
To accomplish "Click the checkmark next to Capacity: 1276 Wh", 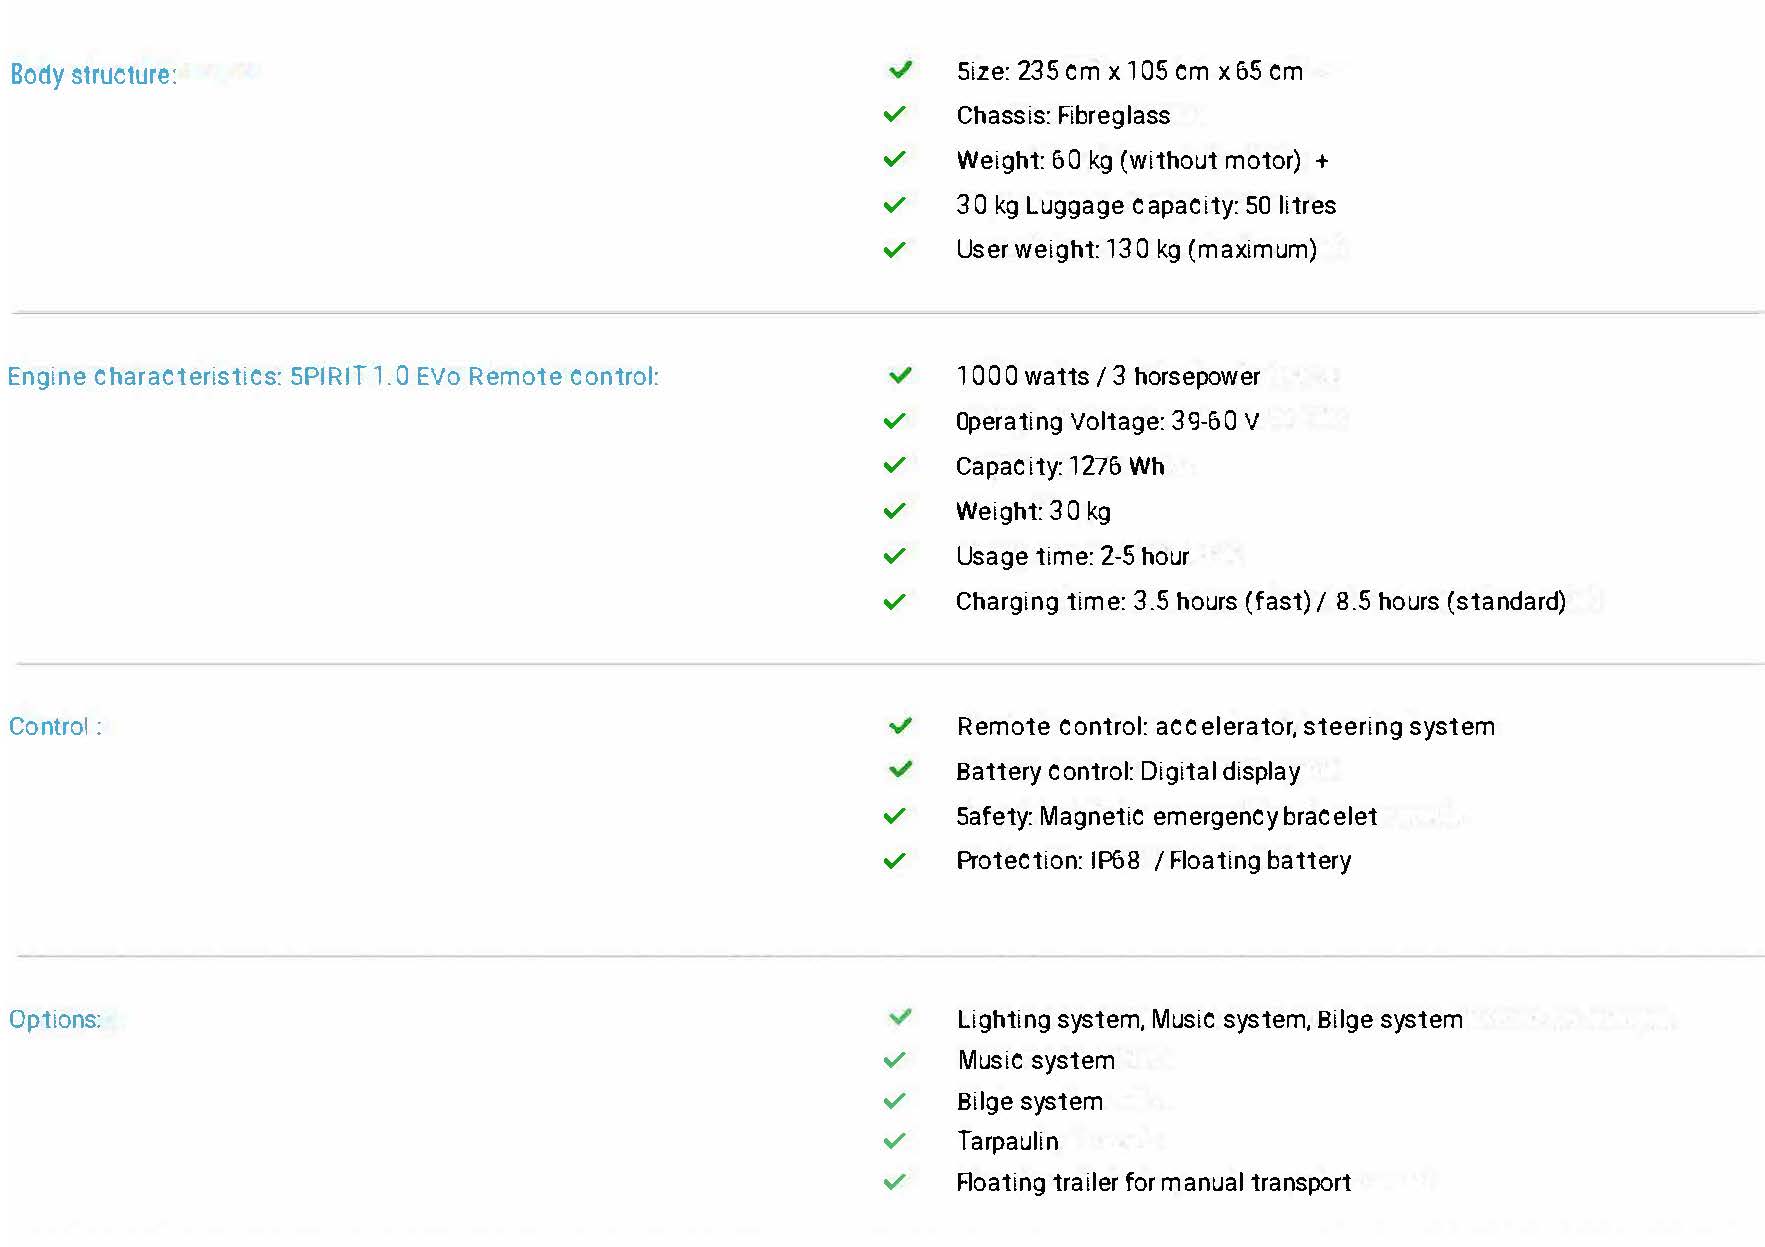I will pos(895,465).
